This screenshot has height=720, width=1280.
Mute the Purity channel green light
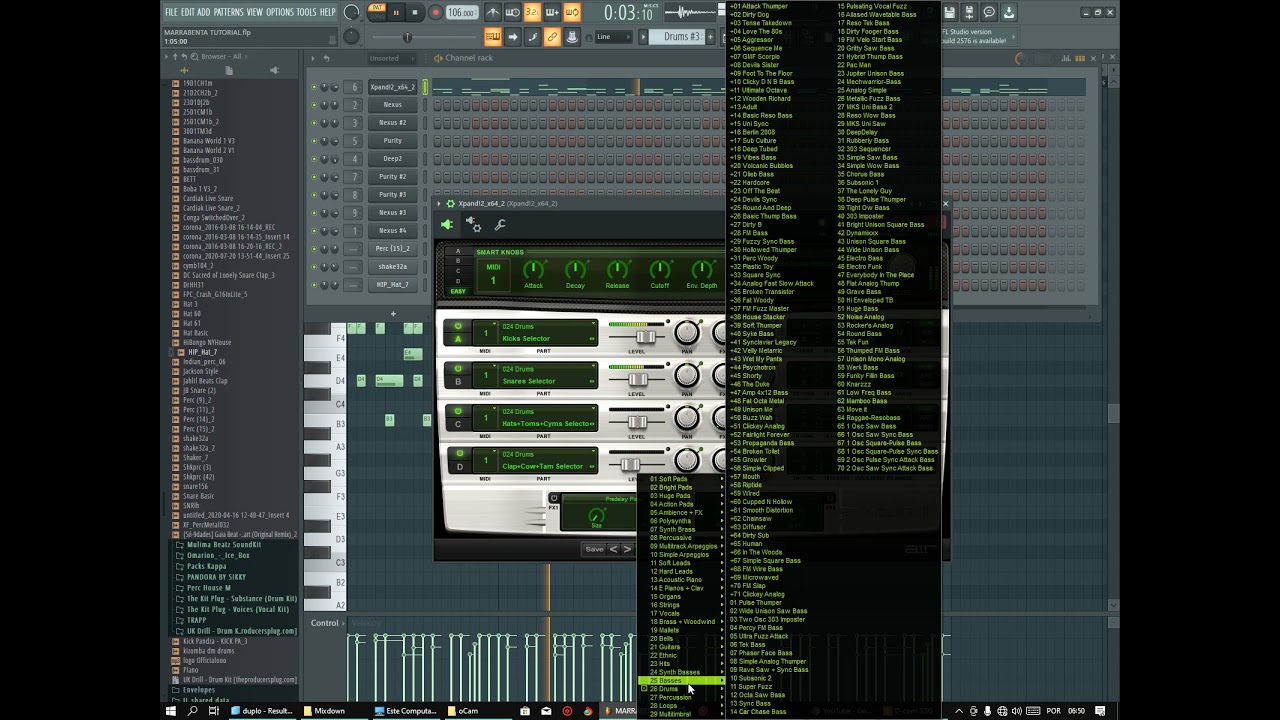314,141
